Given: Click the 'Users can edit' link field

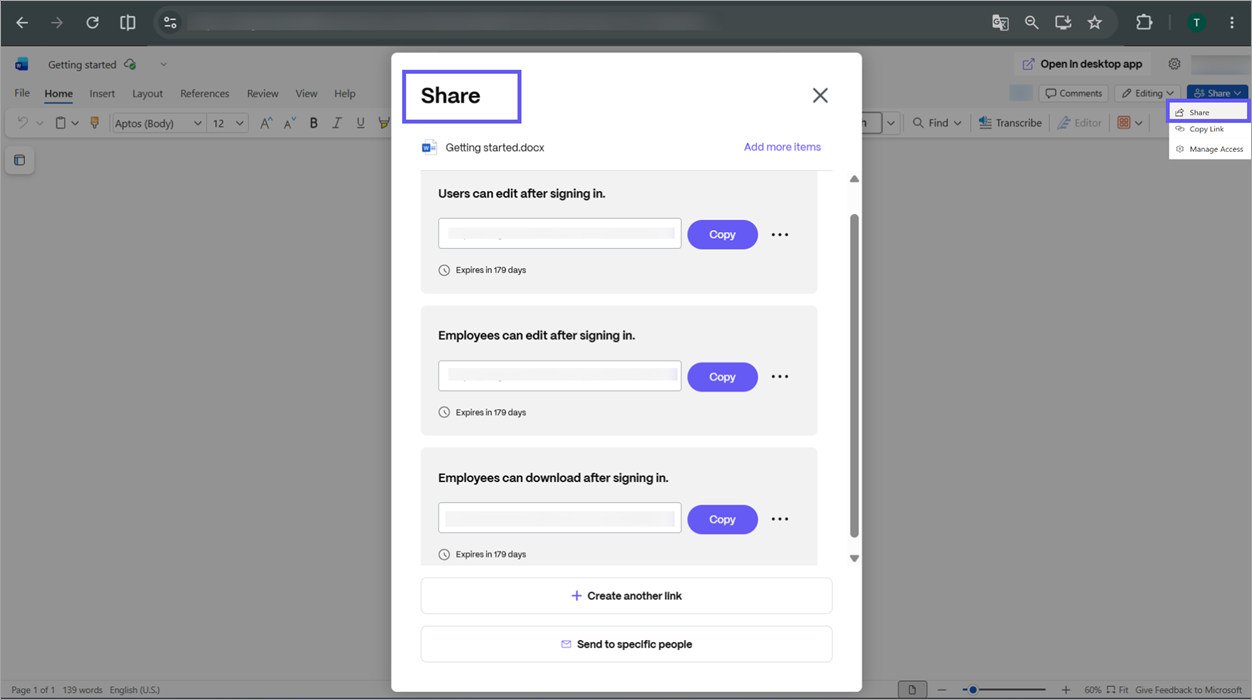Looking at the screenshot, I should pos(560,233).
